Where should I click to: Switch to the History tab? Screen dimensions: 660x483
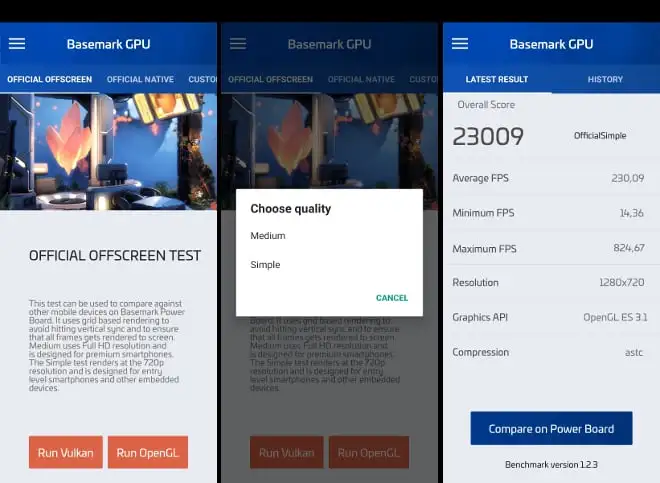(x=605, y=79)
